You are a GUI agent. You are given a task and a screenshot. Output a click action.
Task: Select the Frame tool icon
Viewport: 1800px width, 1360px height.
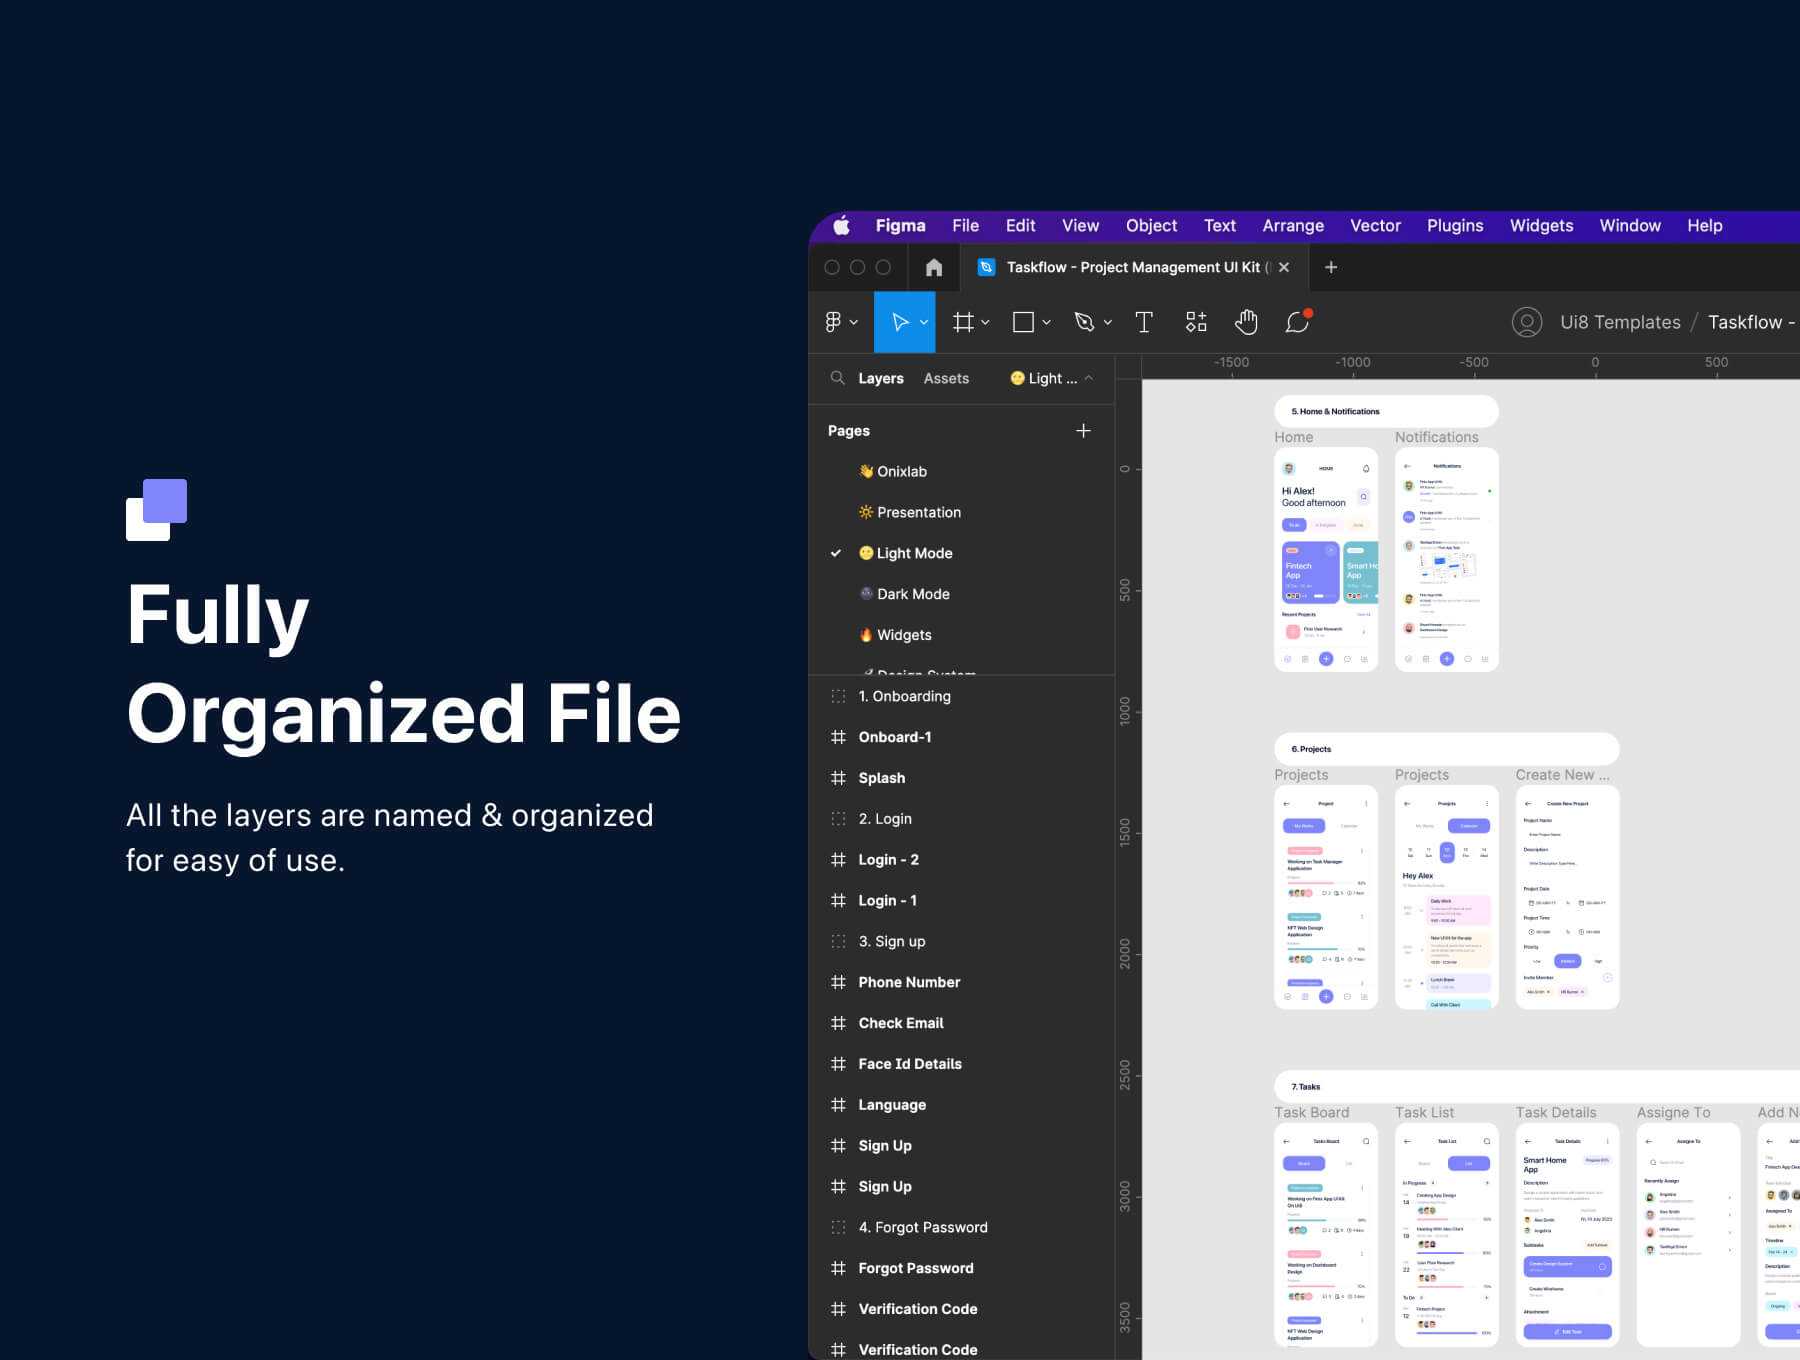click(x=962, y=322)
